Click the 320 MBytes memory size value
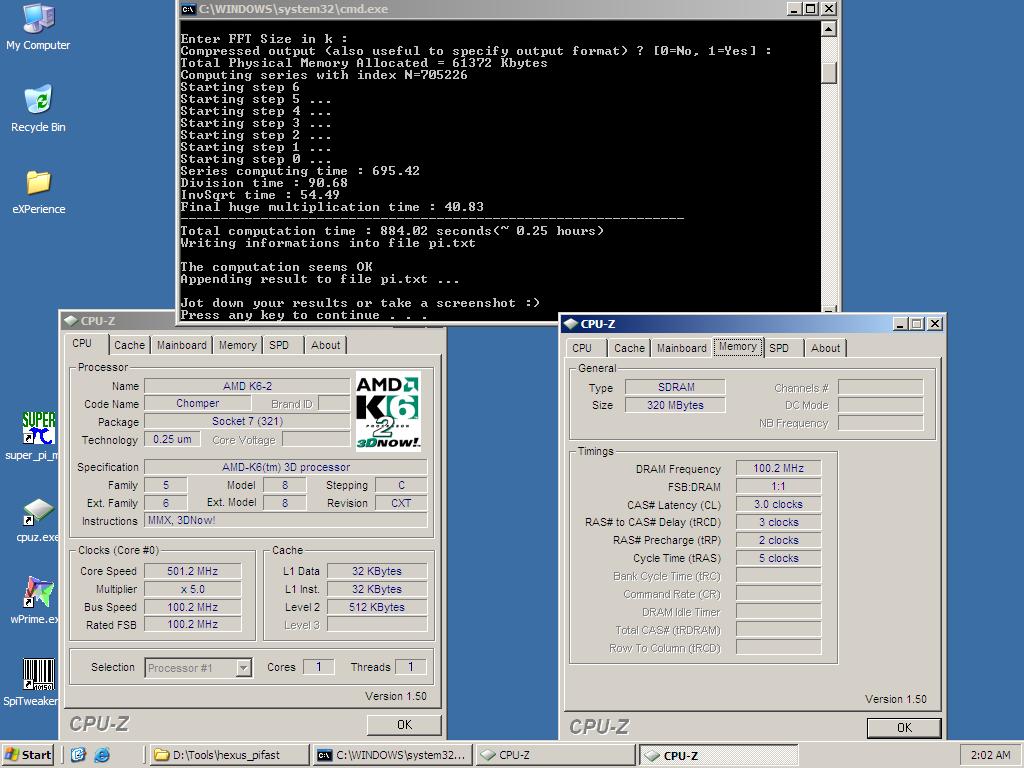 (x=675, y=405)
